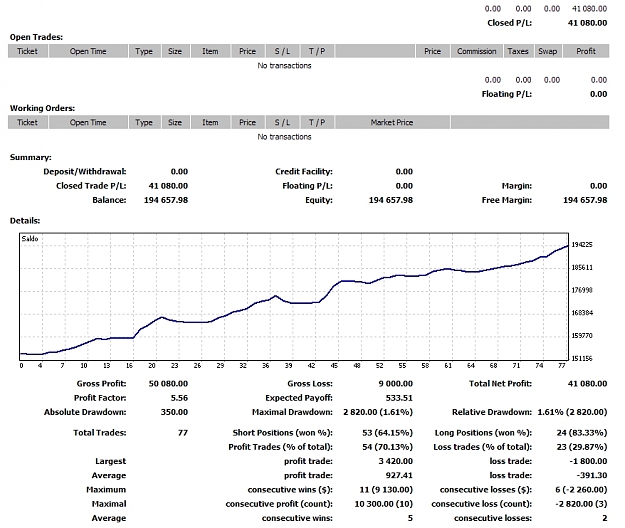Click the Taxes column header

coord(518,51)
